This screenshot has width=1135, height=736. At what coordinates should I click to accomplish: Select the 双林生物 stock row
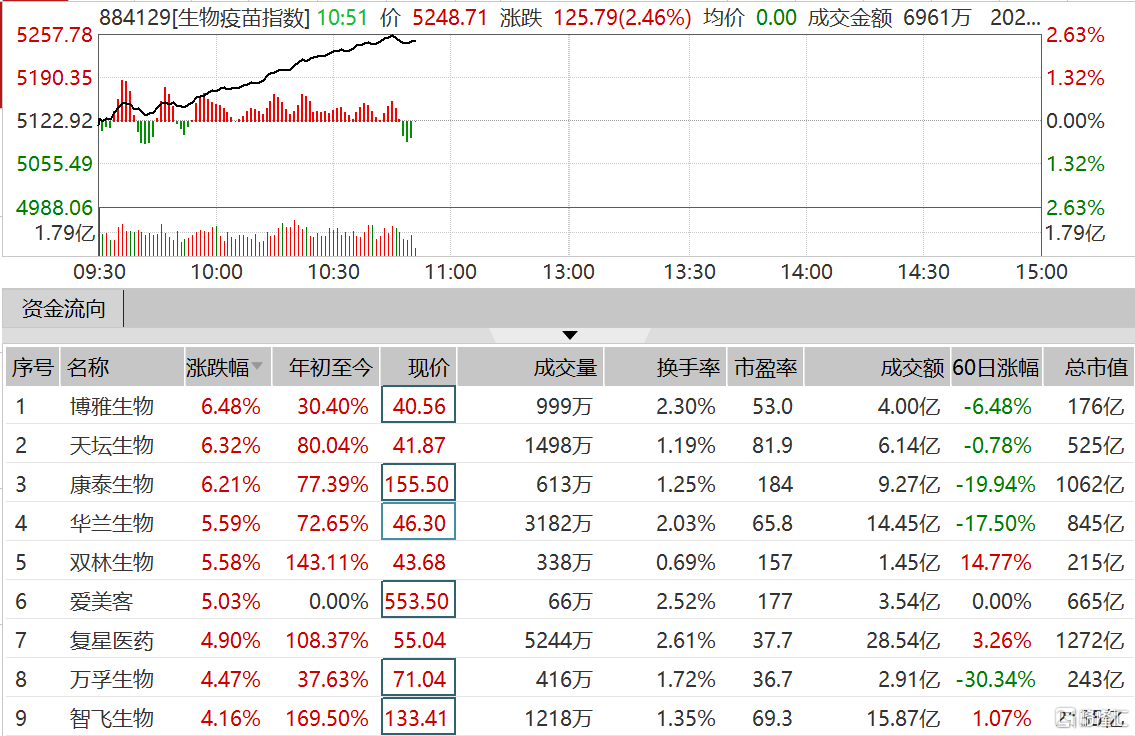(570, 562)
